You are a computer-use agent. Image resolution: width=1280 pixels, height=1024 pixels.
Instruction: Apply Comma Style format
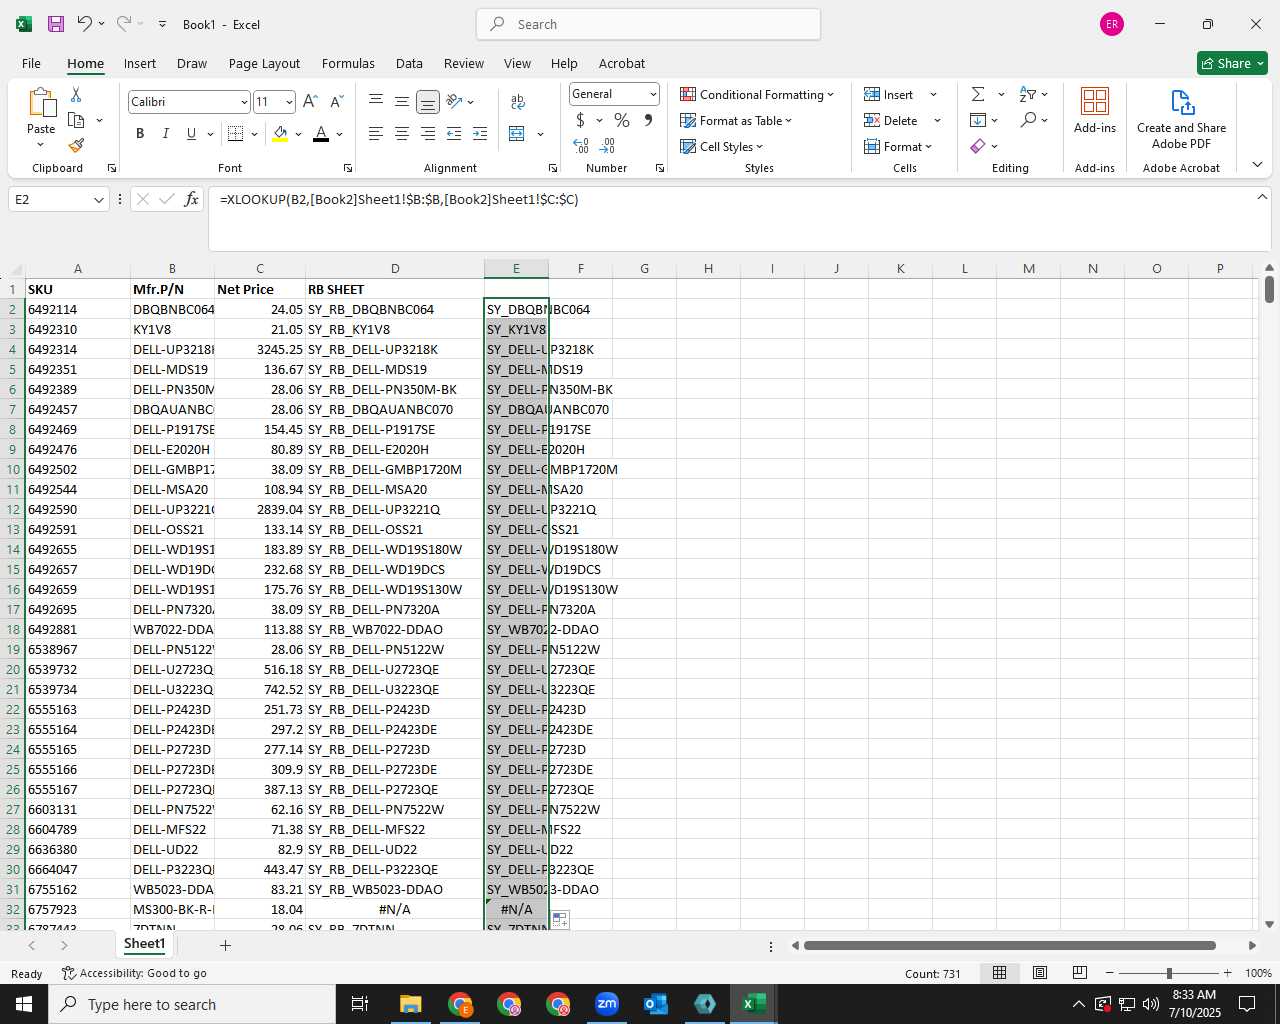point(648,120)
